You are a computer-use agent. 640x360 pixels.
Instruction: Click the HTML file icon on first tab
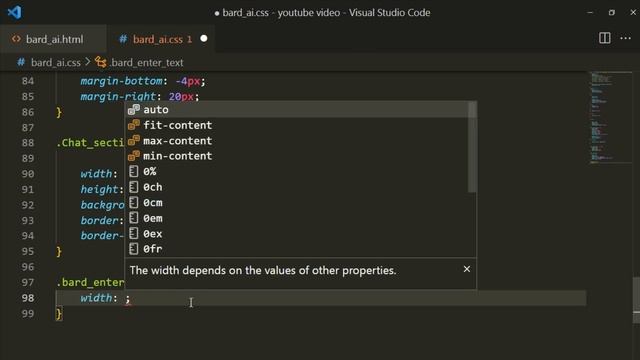[16, 39]
